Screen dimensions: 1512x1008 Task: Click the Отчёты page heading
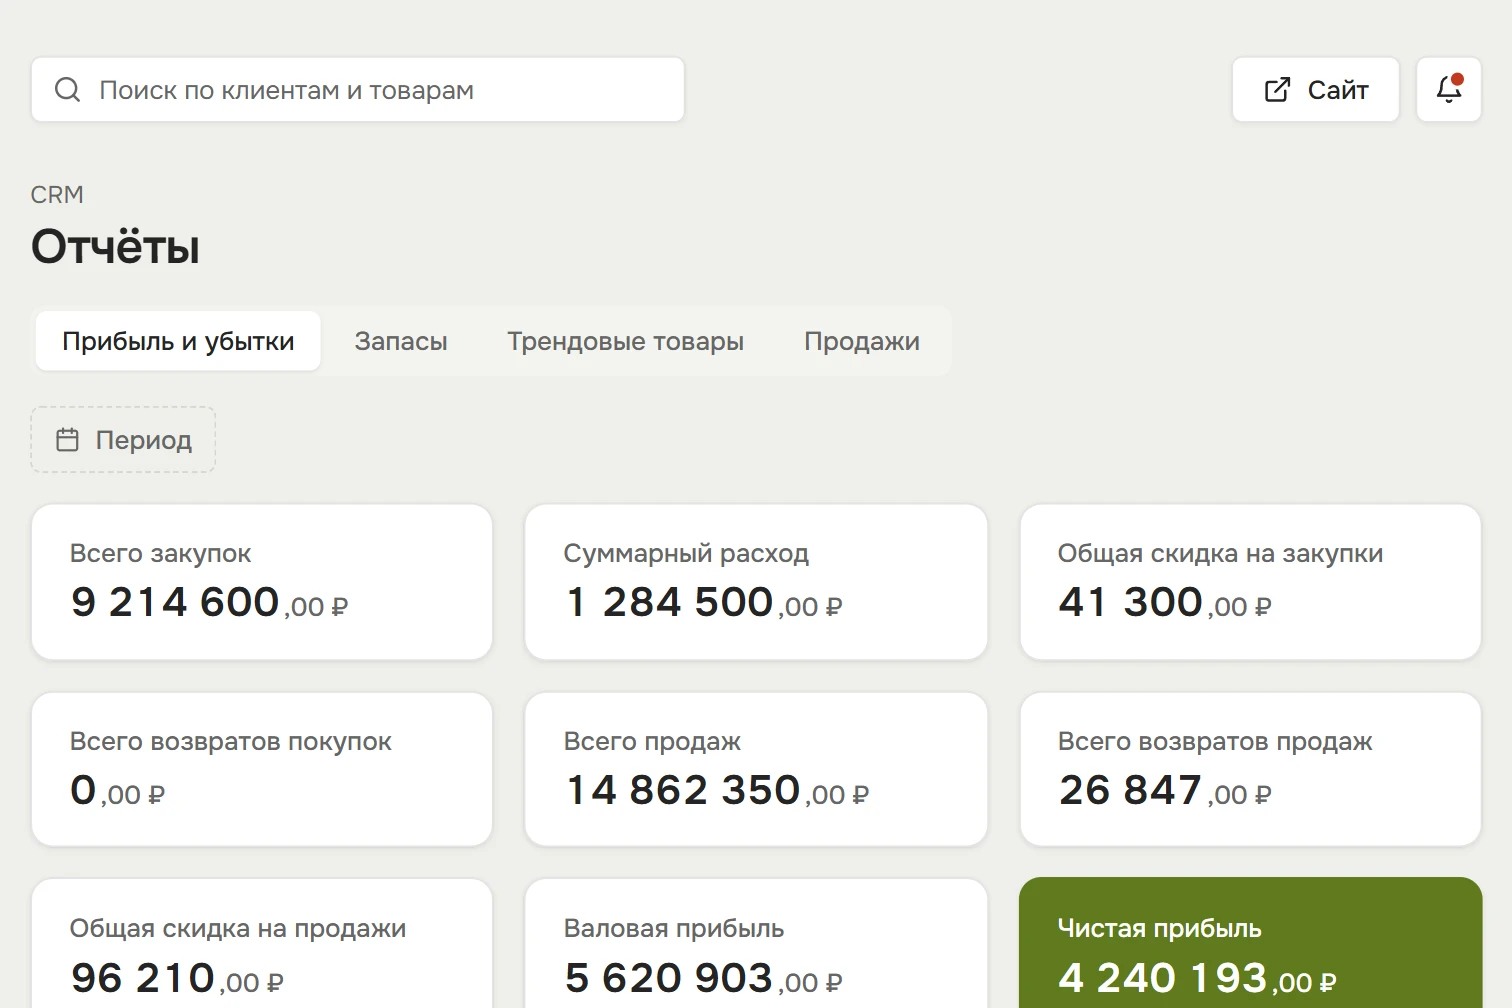click(115, 246)
